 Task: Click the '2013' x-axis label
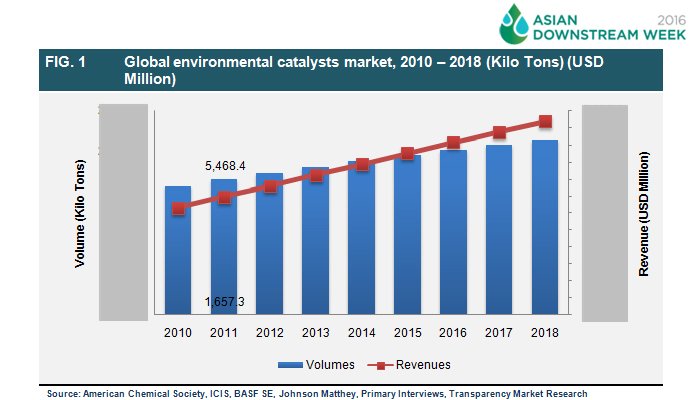(316, 333)
